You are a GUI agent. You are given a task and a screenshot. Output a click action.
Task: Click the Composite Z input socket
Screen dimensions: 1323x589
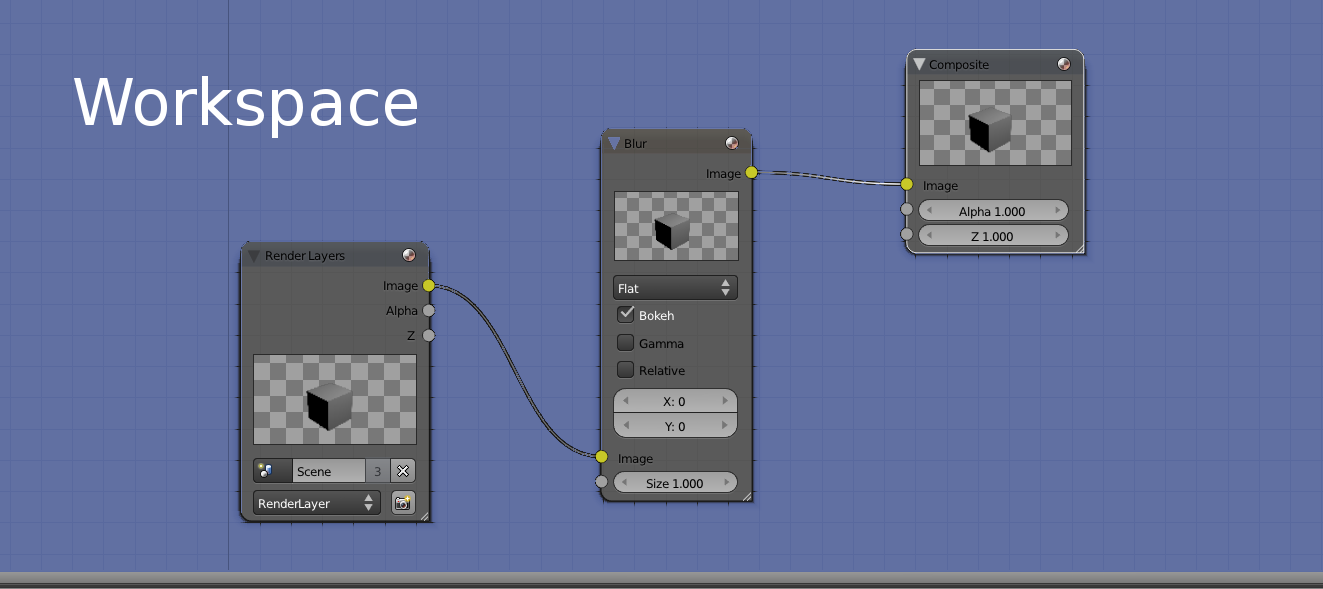(x=907, y=235)
